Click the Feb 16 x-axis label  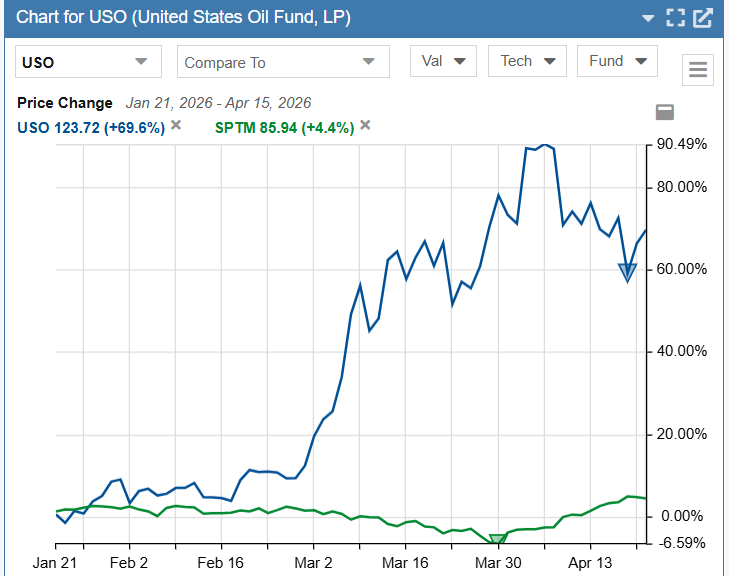(220, 563)
